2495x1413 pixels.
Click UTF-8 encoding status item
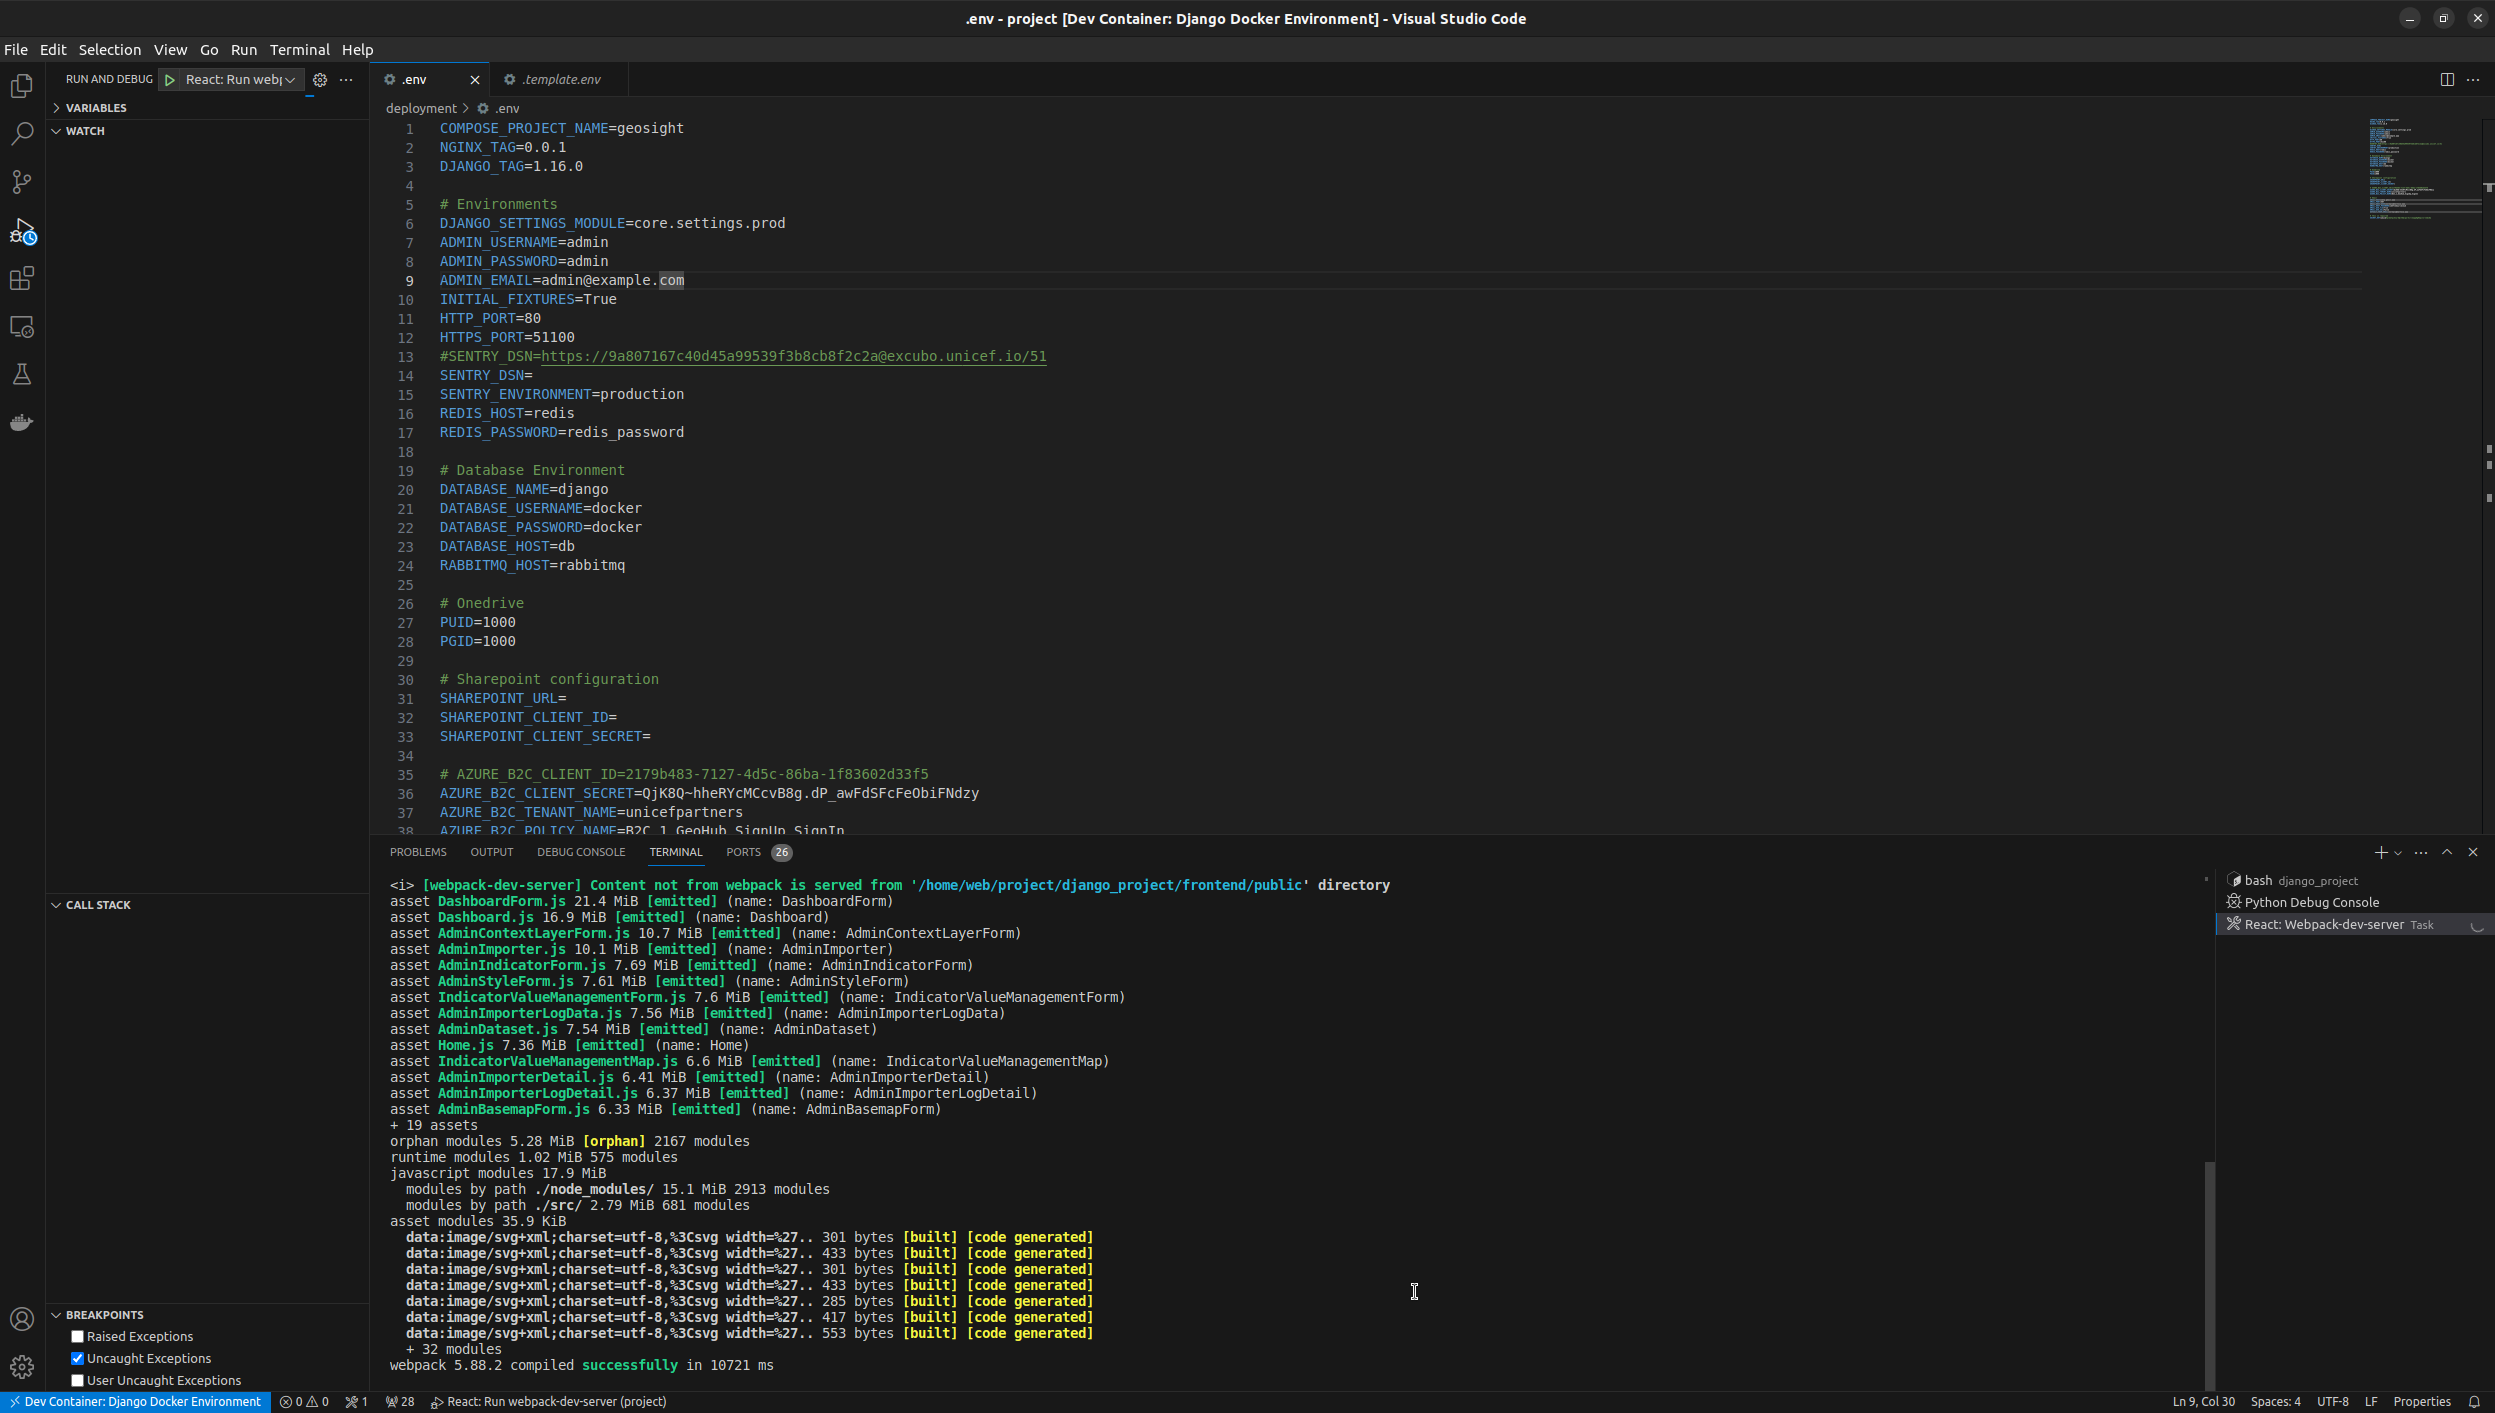pyautogui.click(x=2332, y=1402)
